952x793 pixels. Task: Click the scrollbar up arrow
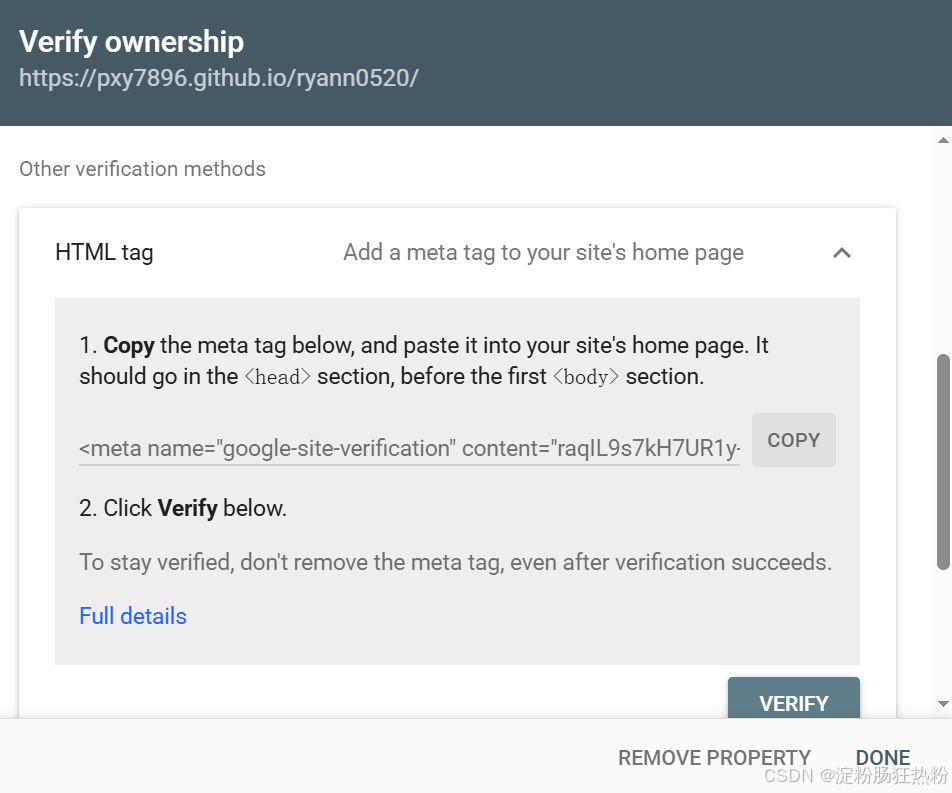tap(943, 140)
